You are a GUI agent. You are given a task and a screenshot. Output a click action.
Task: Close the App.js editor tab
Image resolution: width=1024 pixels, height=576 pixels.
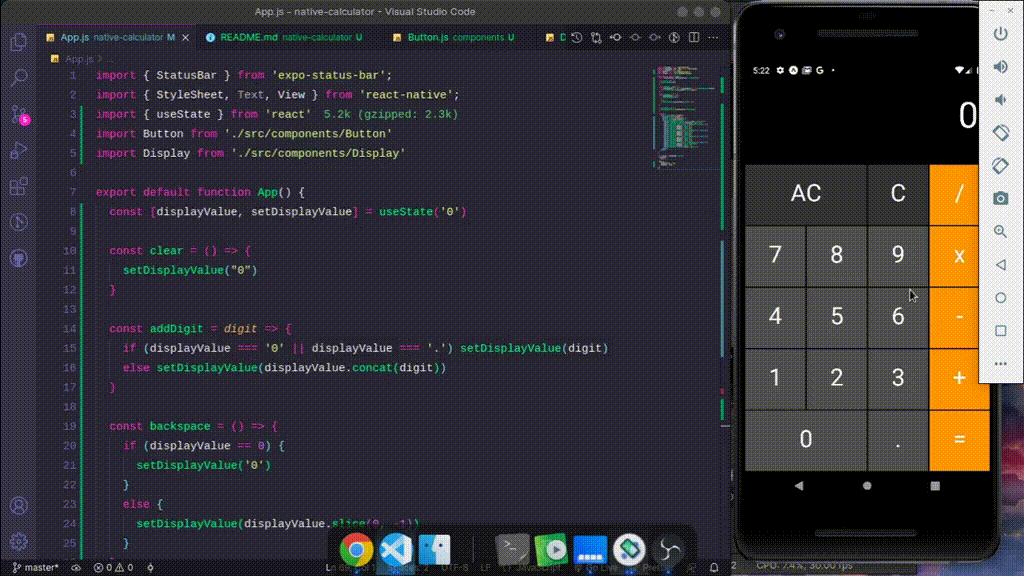point(185,38)
